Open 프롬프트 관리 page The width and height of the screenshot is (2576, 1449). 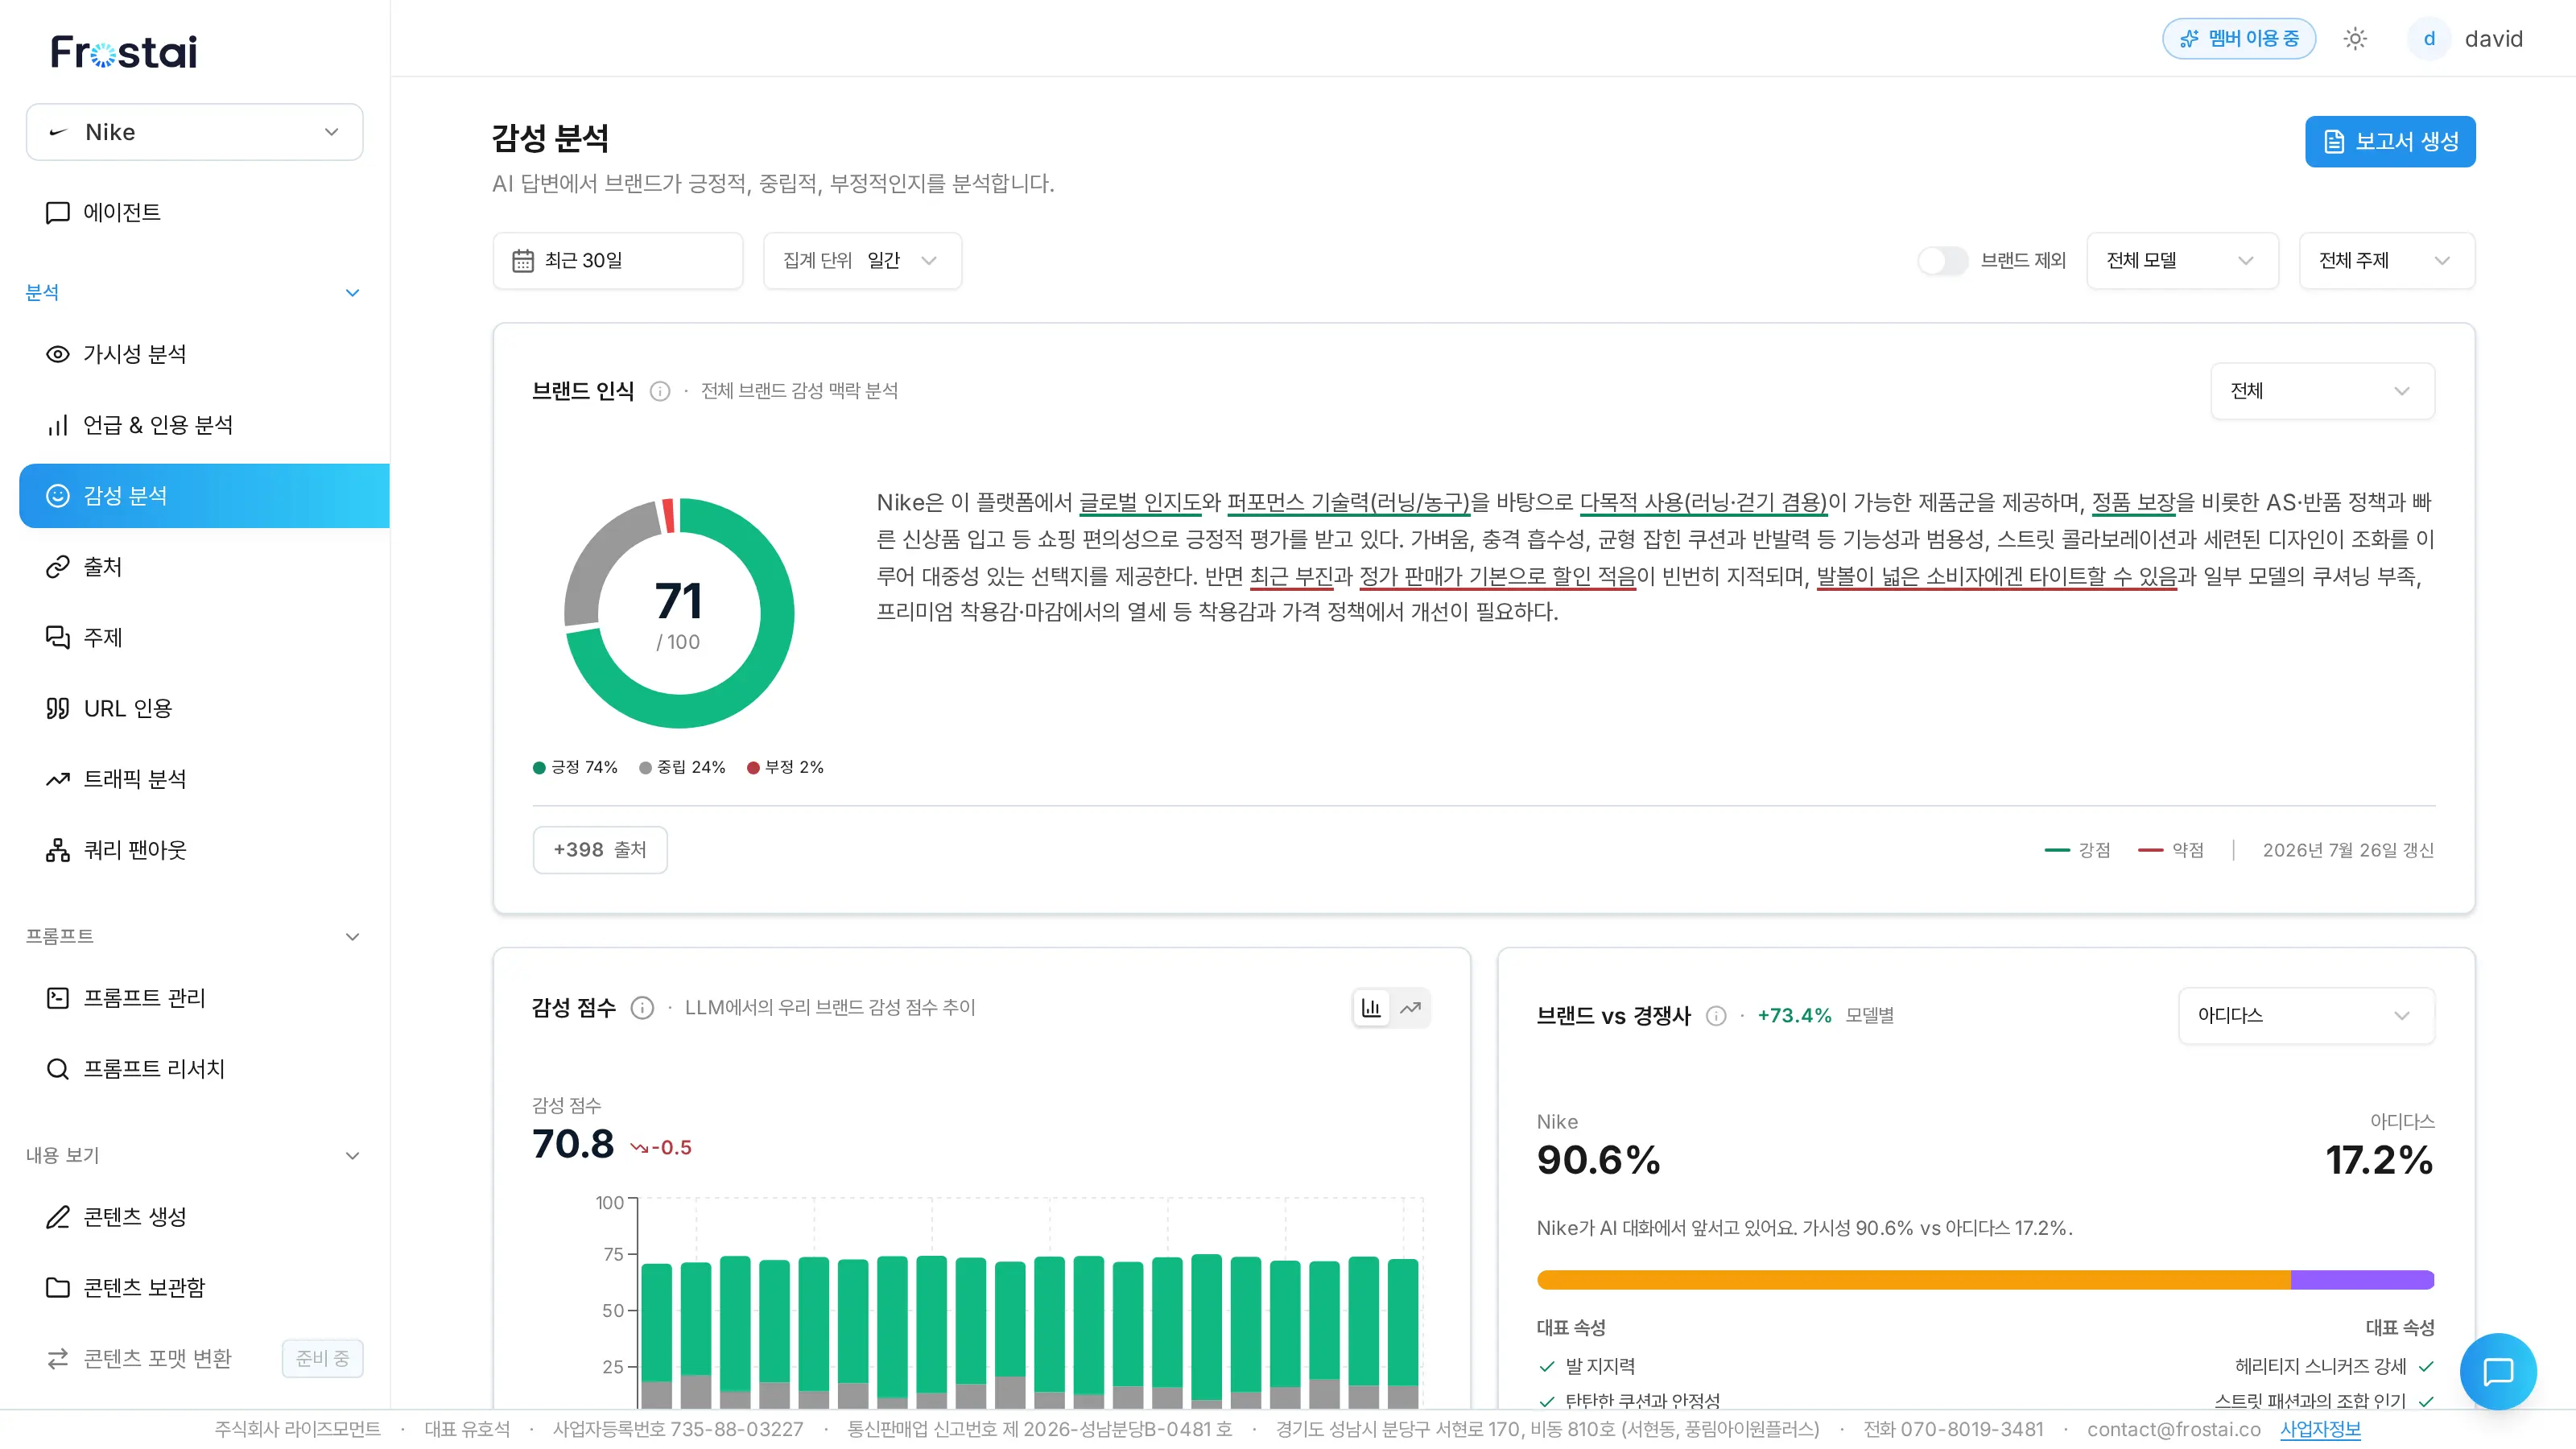195,998
